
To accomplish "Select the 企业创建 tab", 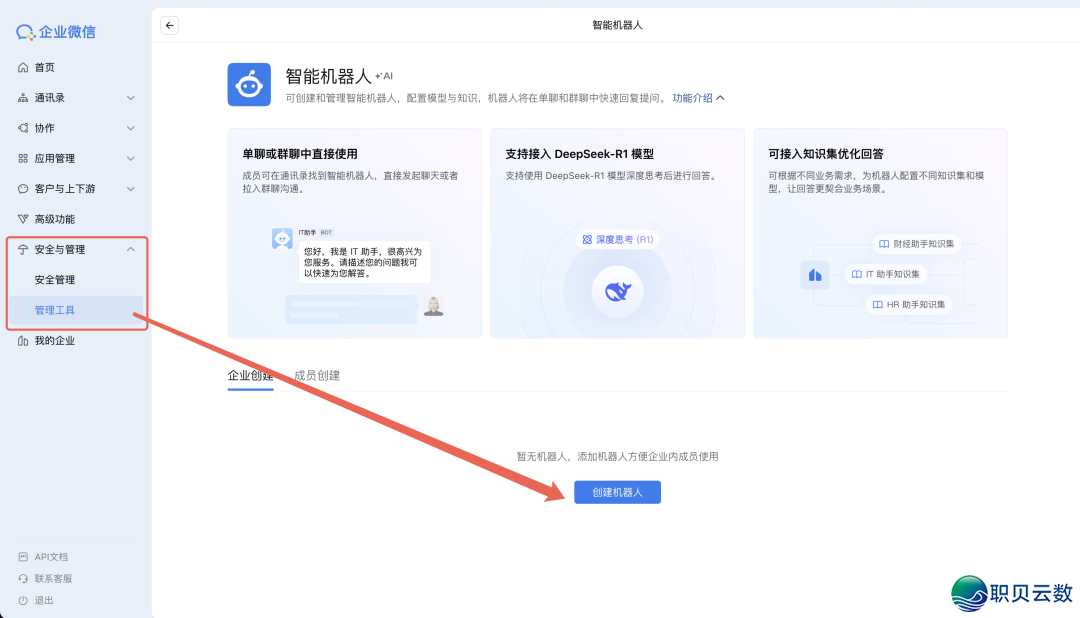I will coord(251,375).
